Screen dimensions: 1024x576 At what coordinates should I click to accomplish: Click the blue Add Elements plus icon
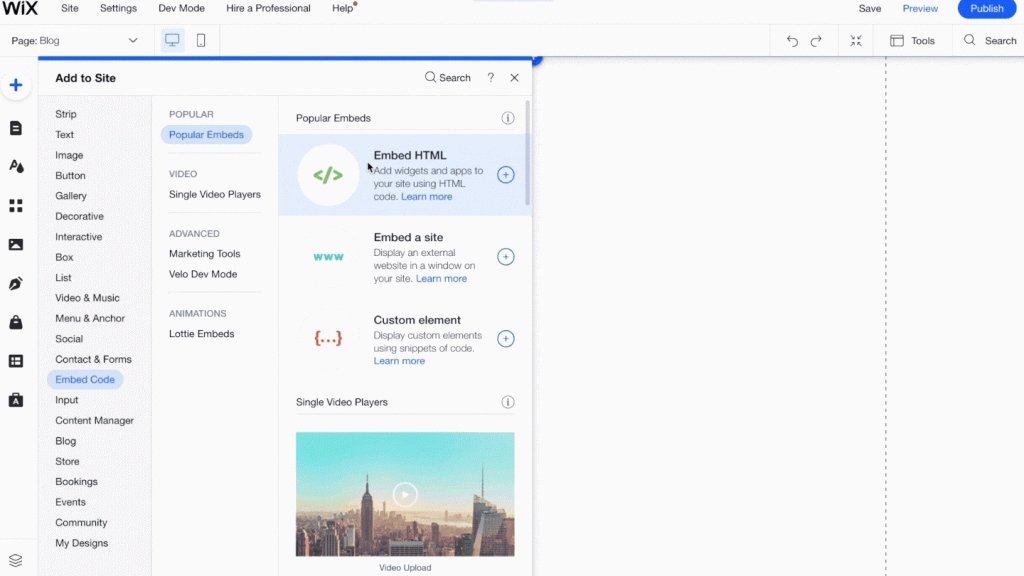[16, 85]
